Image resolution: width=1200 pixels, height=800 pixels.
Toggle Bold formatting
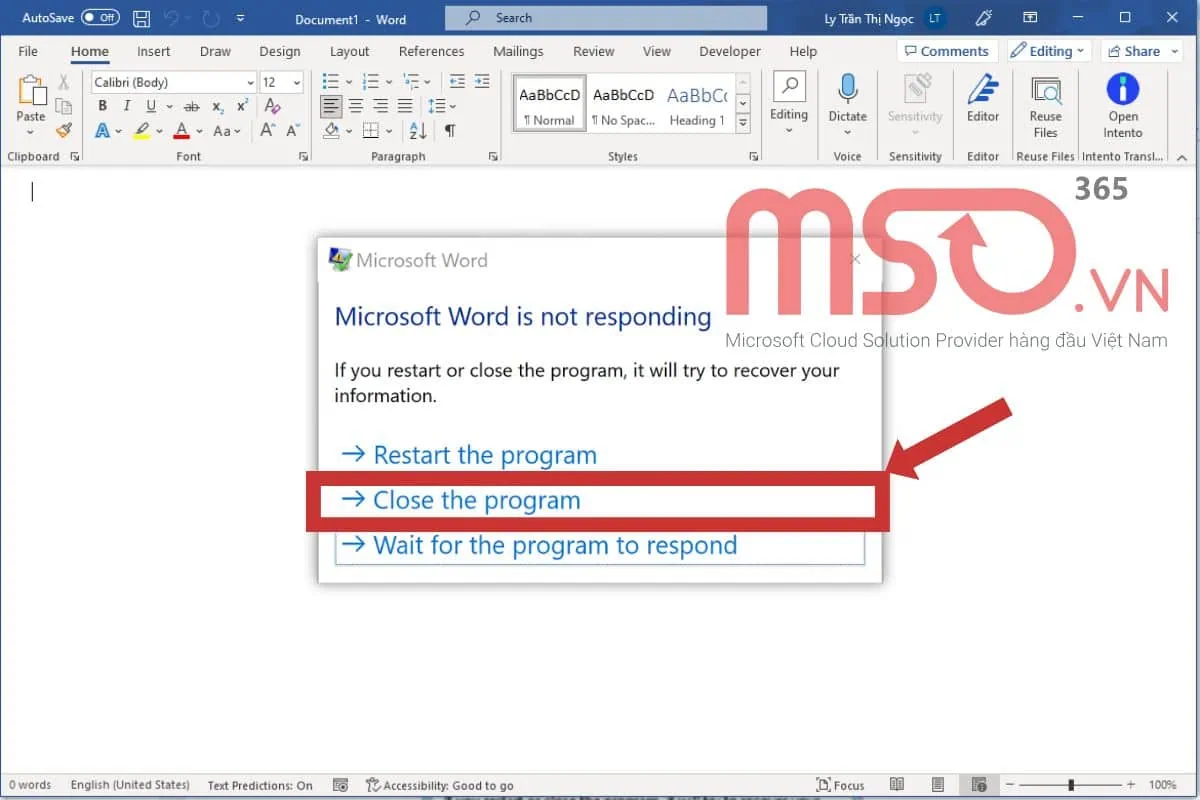pyautogui.click(x=102, y=106)
